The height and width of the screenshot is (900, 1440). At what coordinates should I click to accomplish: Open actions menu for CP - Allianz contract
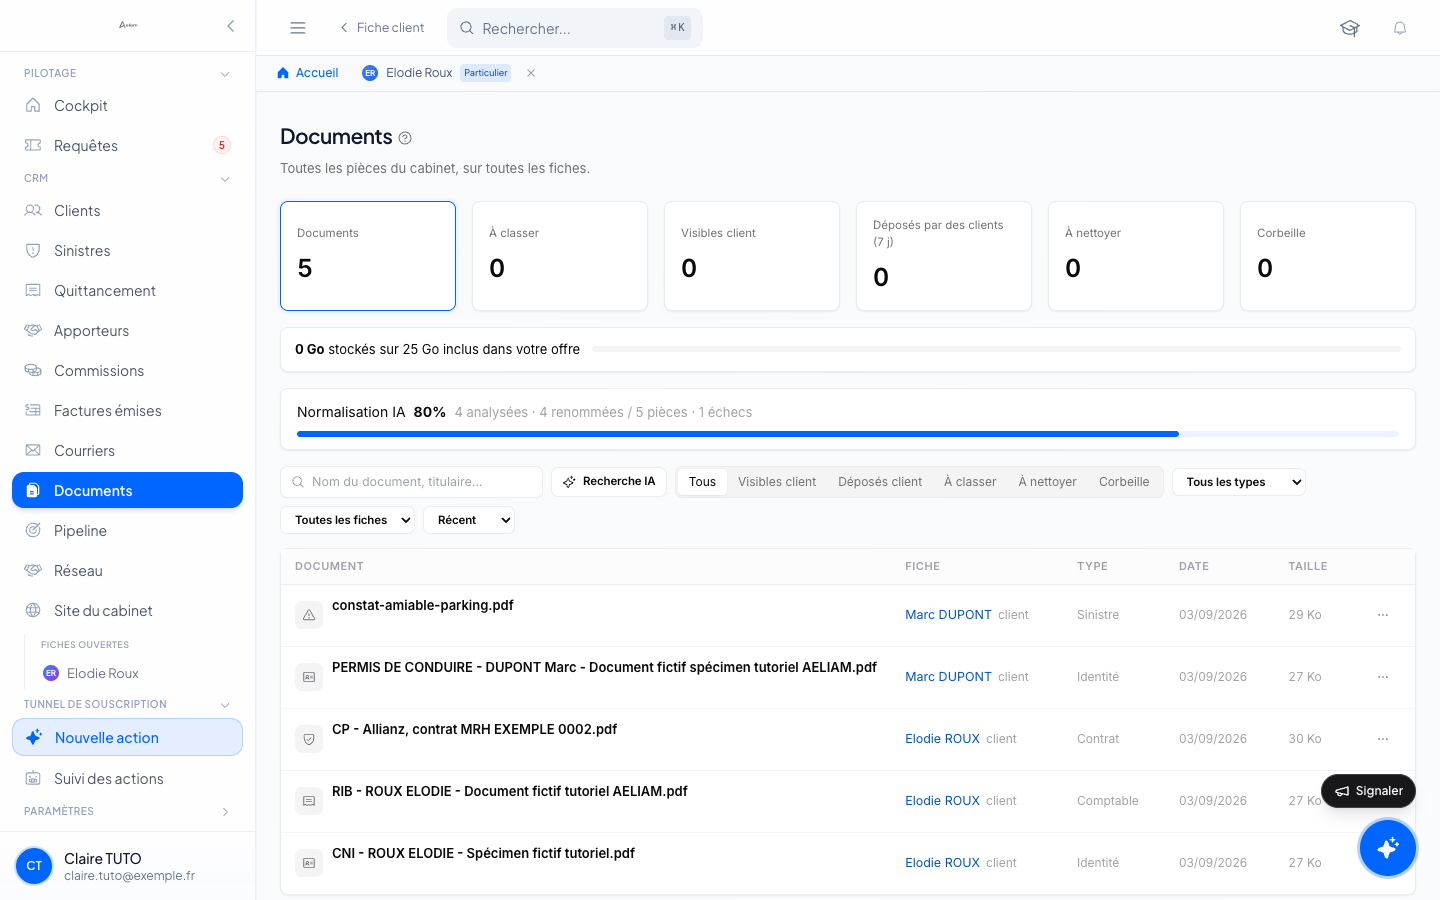coord(1383,739)
